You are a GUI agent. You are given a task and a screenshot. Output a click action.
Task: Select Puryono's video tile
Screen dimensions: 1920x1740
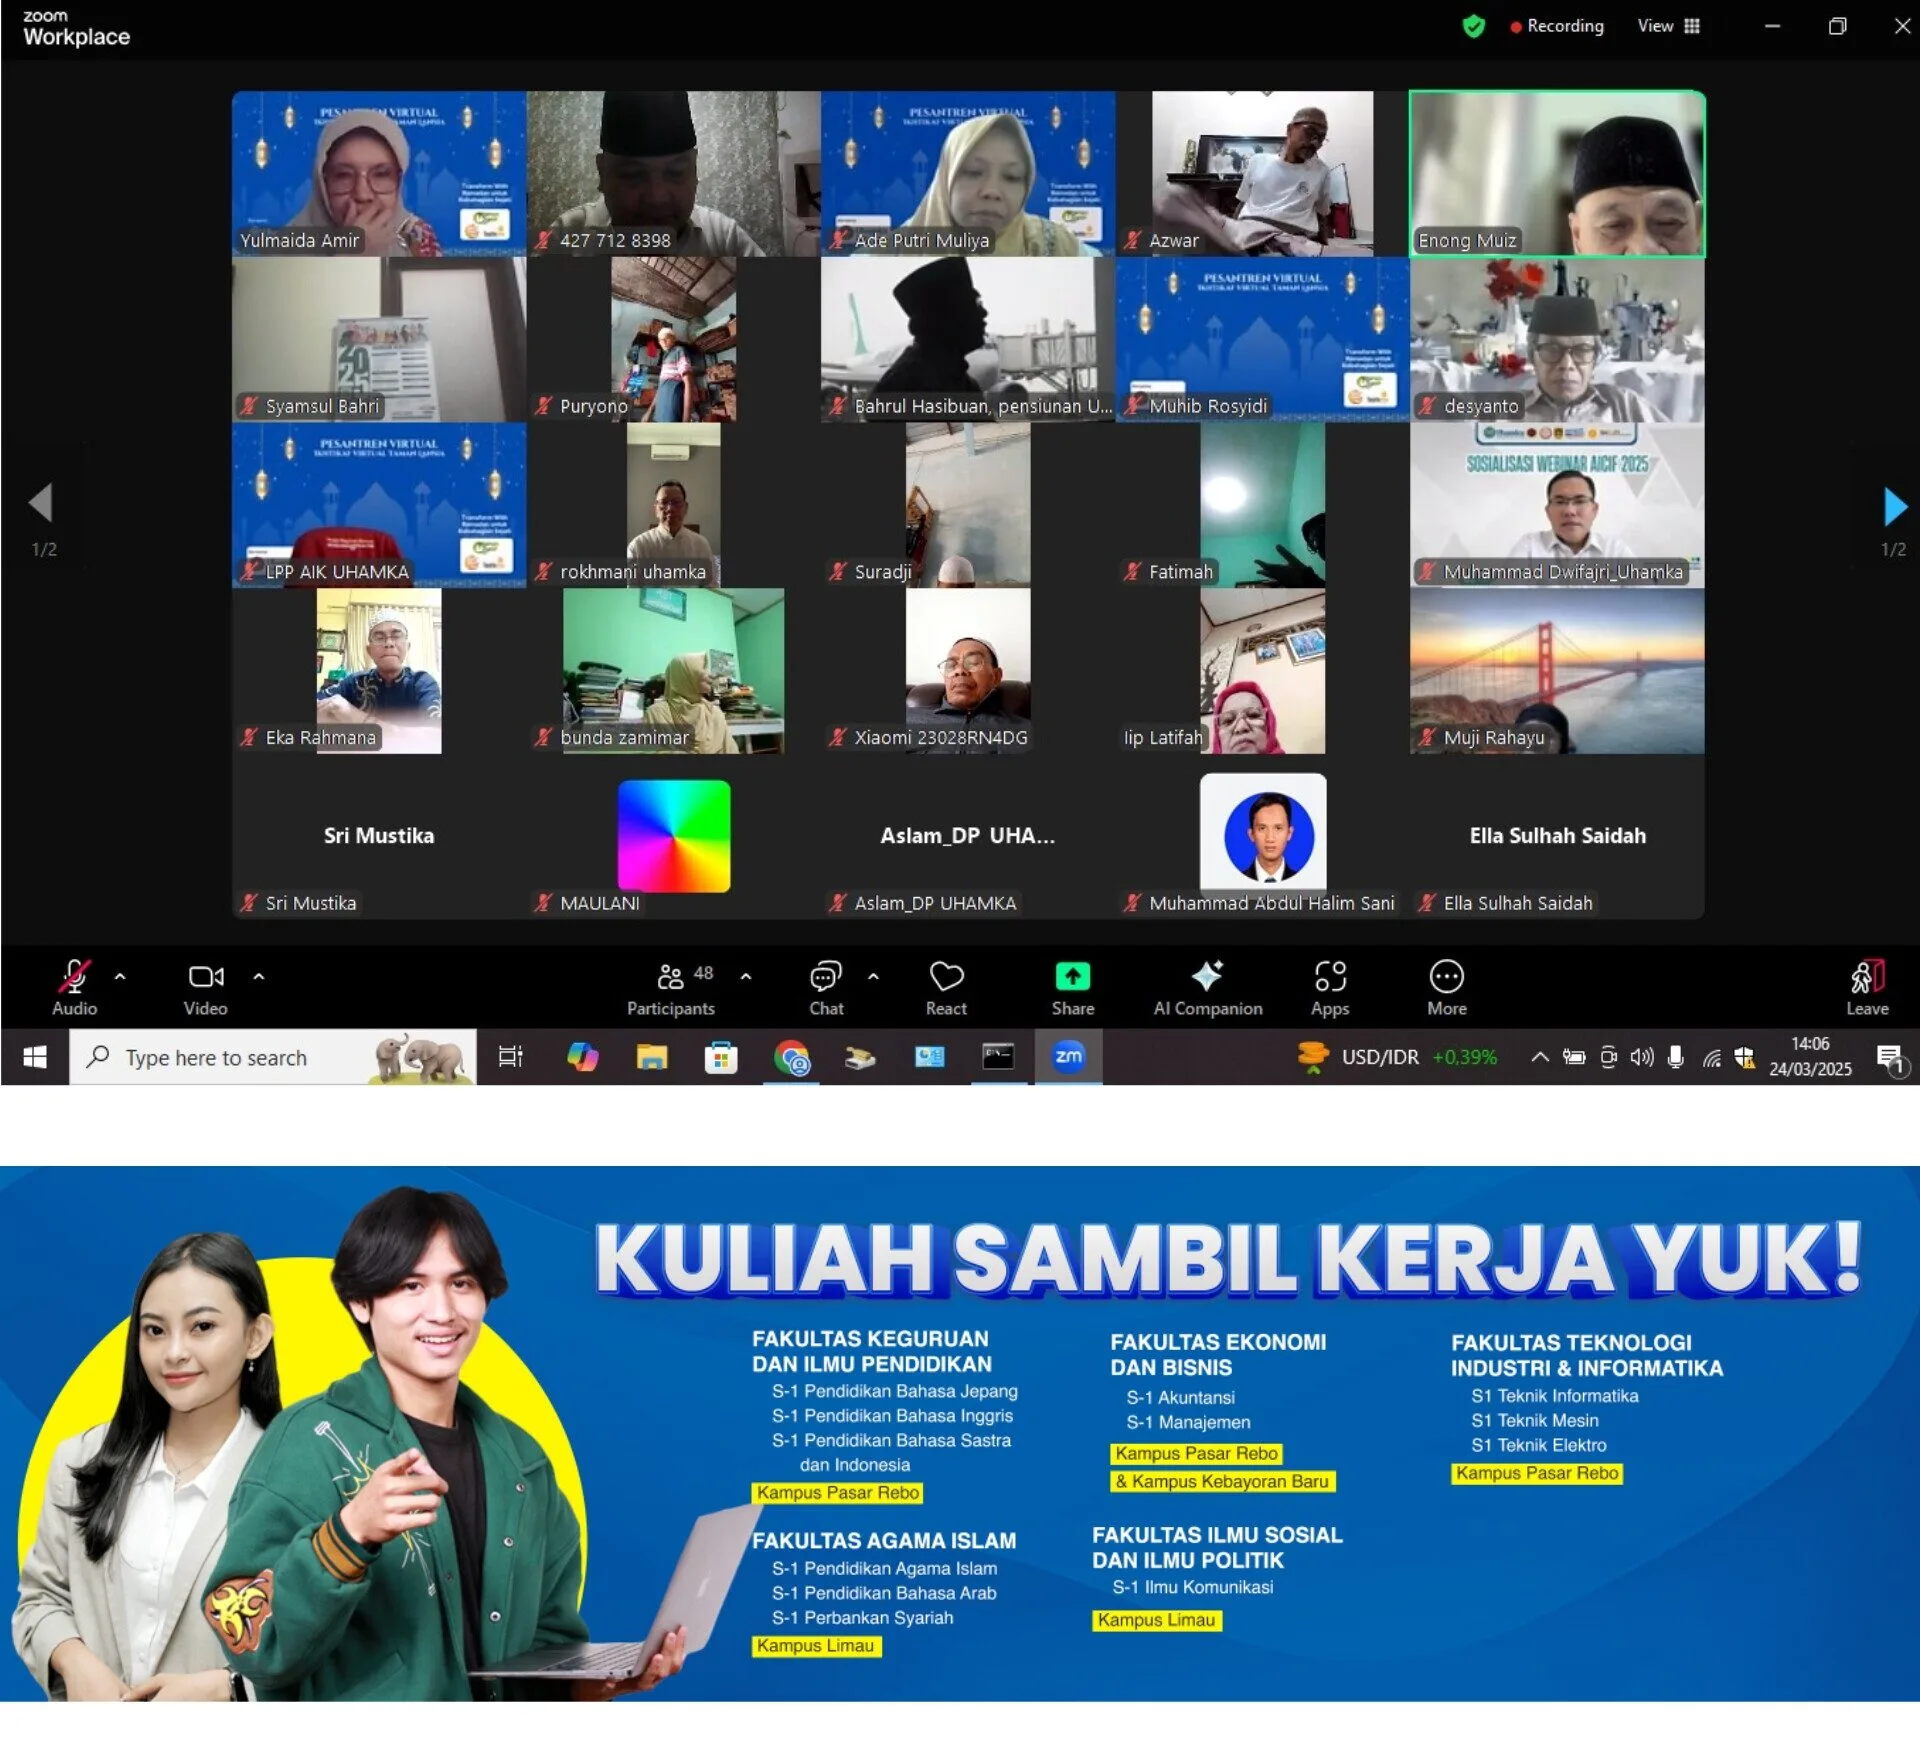pyautogui.click(x=673, y=339)
